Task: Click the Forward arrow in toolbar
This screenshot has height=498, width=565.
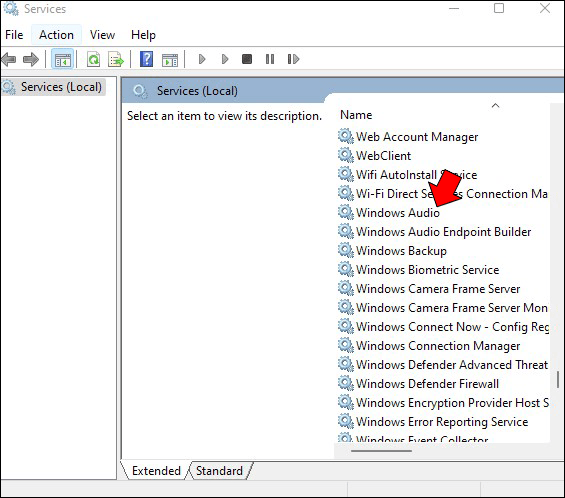Action: pos(31,59)
